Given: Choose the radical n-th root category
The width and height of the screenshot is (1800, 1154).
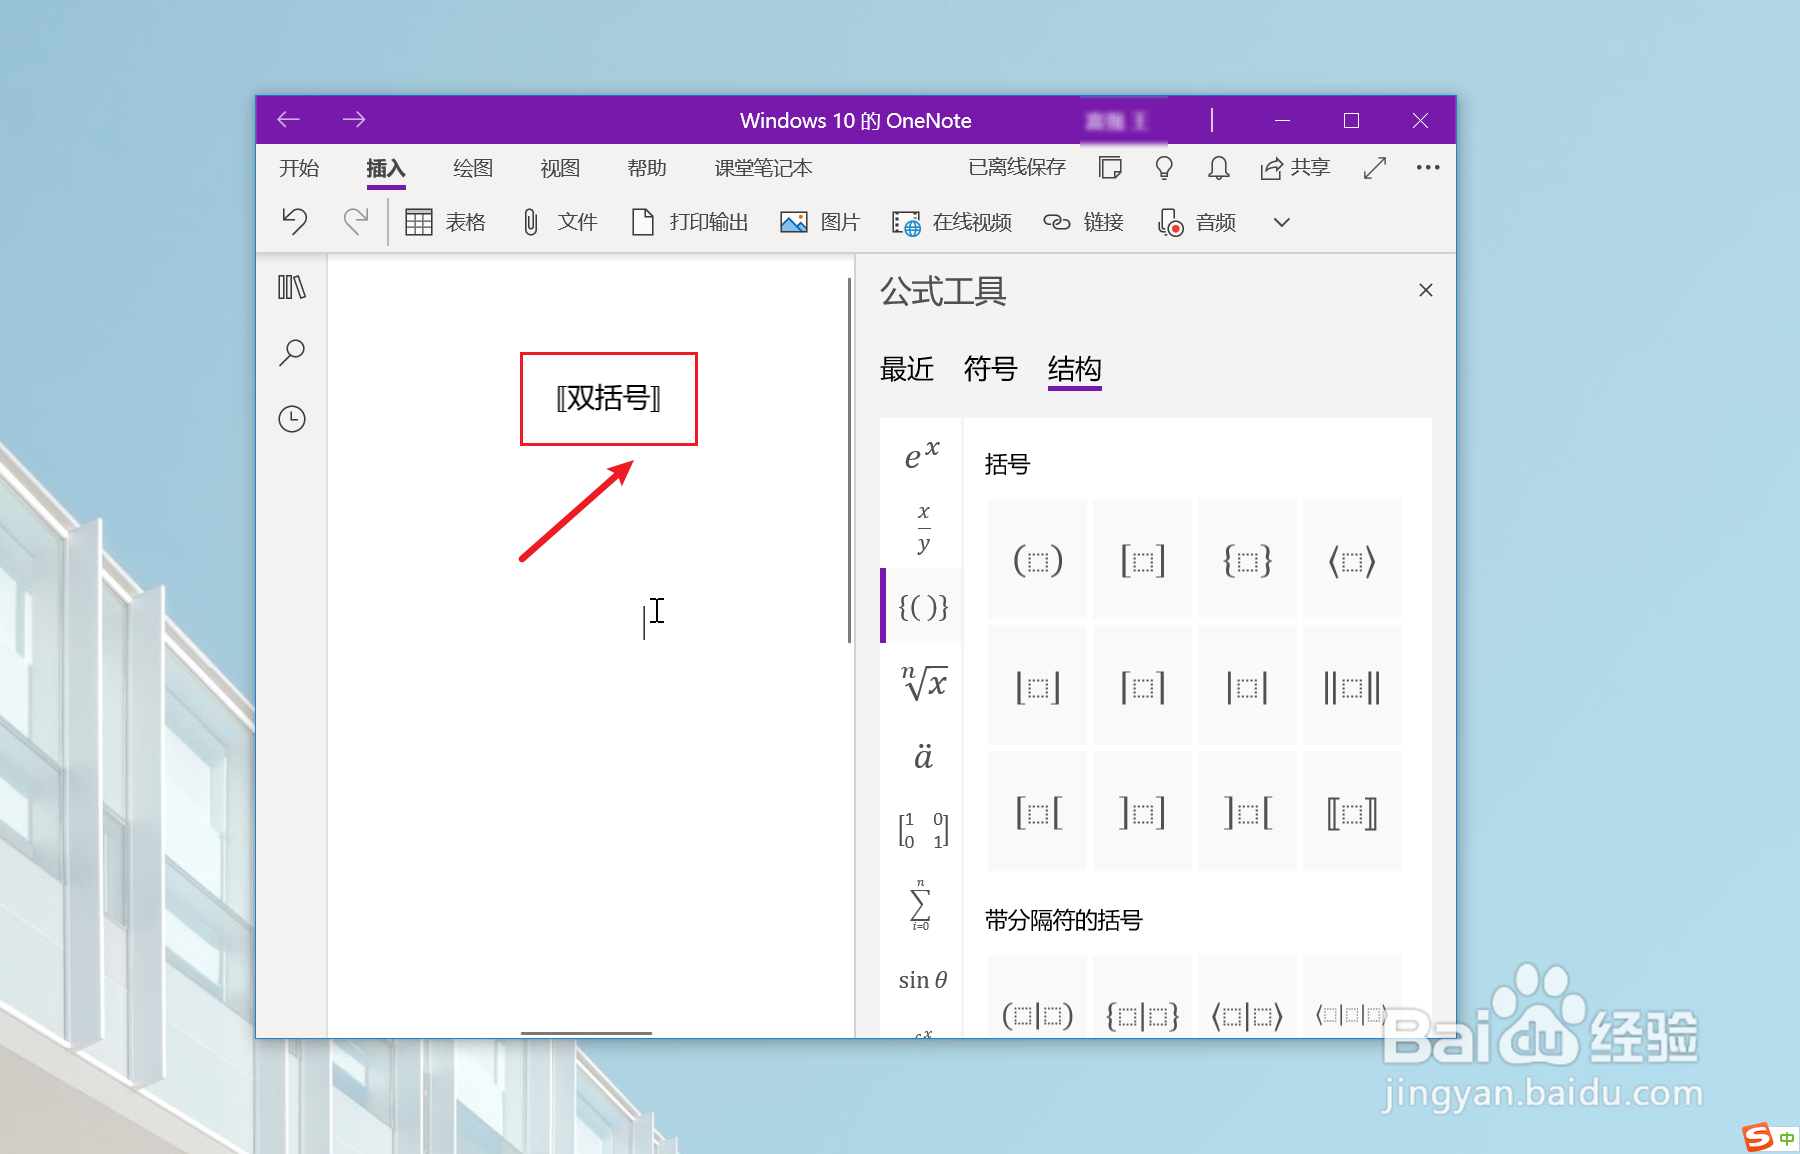Looking at the screenshot, I should pos(924,681).
